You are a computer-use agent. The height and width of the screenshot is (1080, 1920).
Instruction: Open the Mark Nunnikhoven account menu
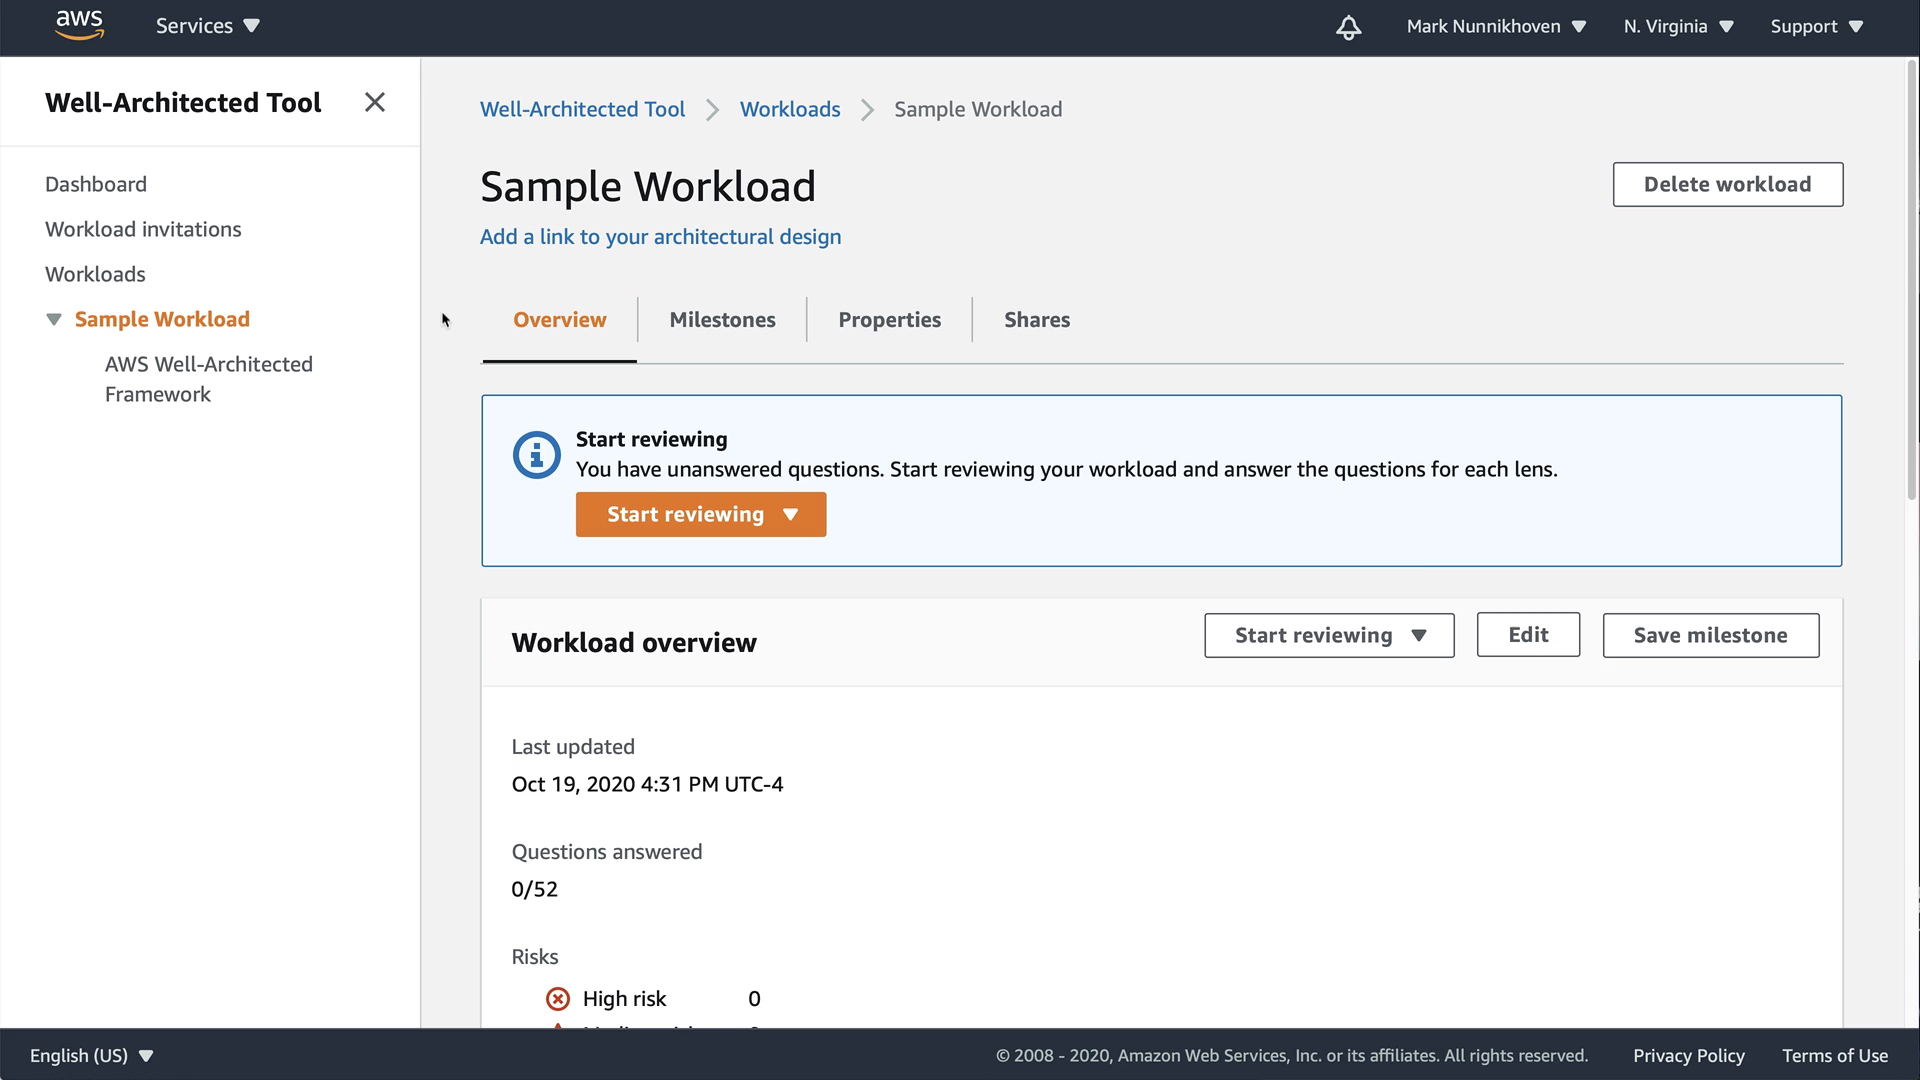[1496, 26]
